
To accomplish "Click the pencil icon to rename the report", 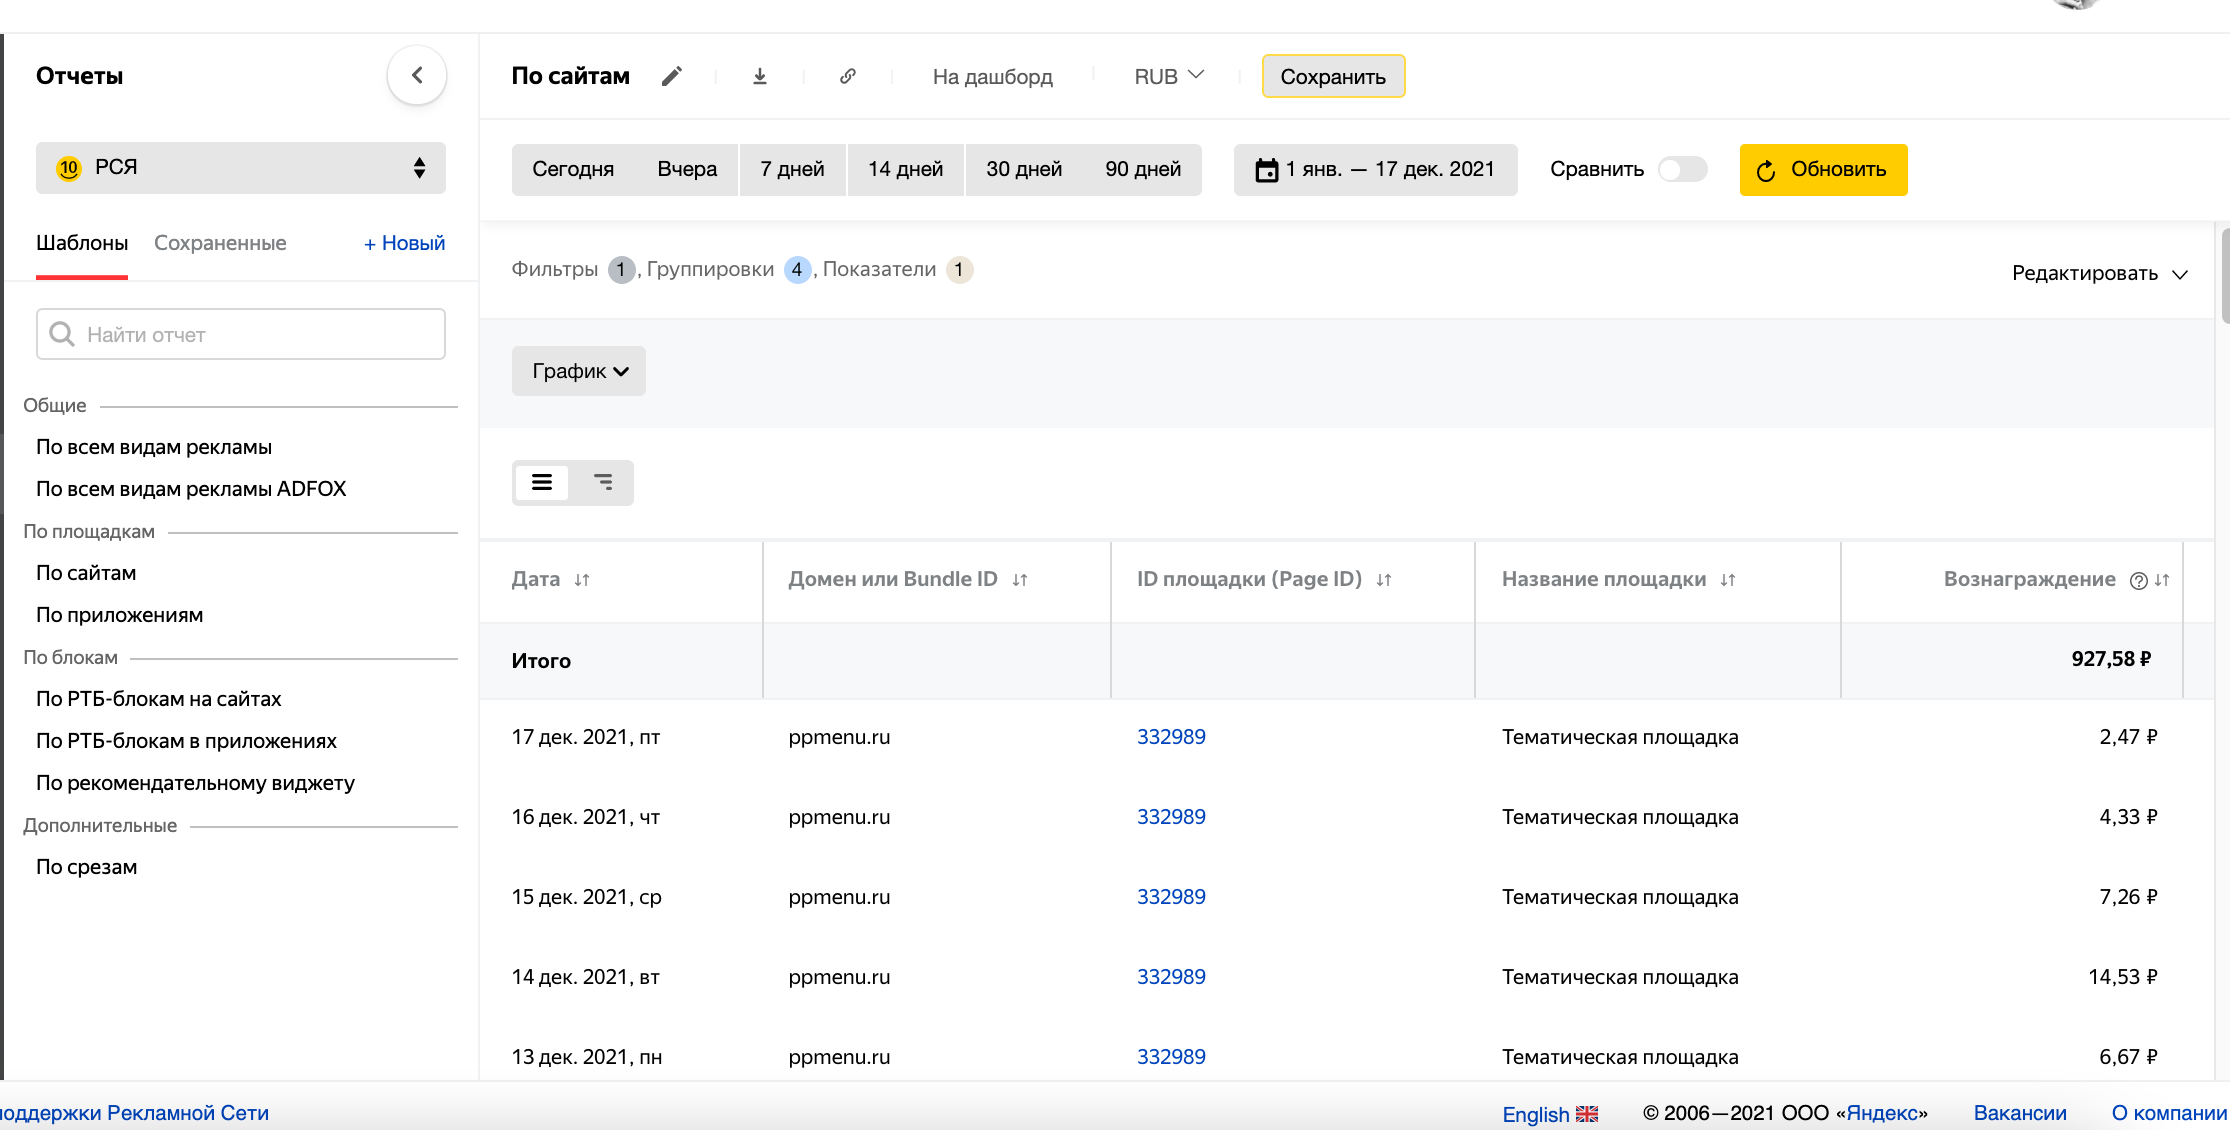I will pos(672,76).
